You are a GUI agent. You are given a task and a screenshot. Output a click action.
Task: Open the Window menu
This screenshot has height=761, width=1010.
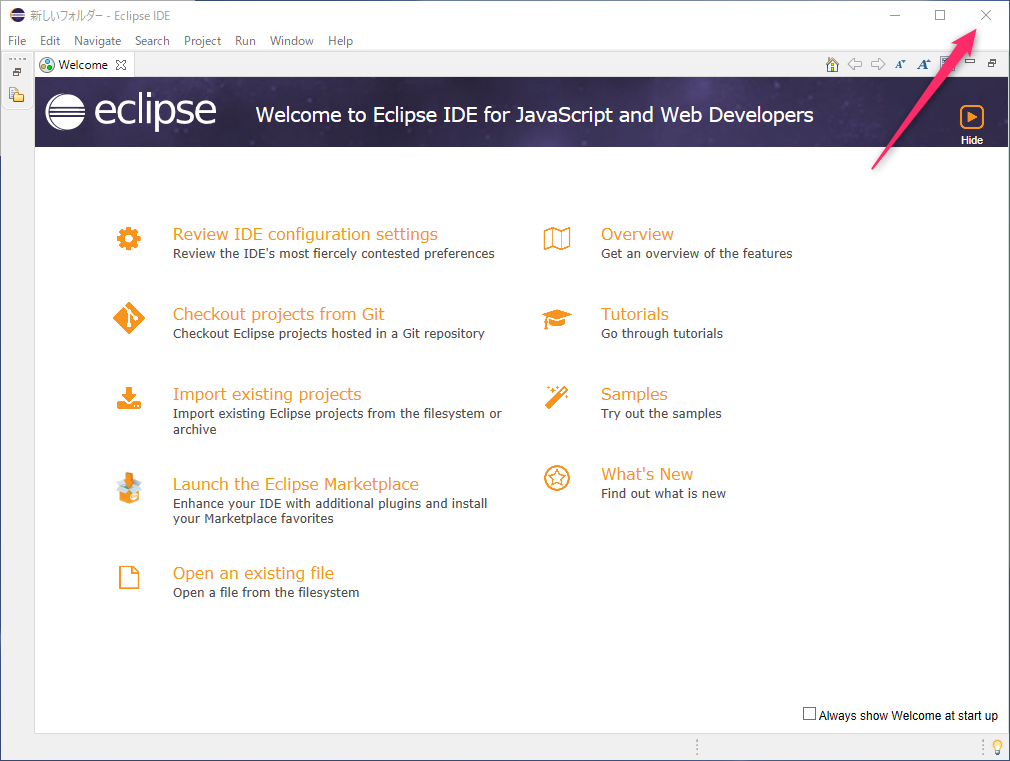click(291, 41)
